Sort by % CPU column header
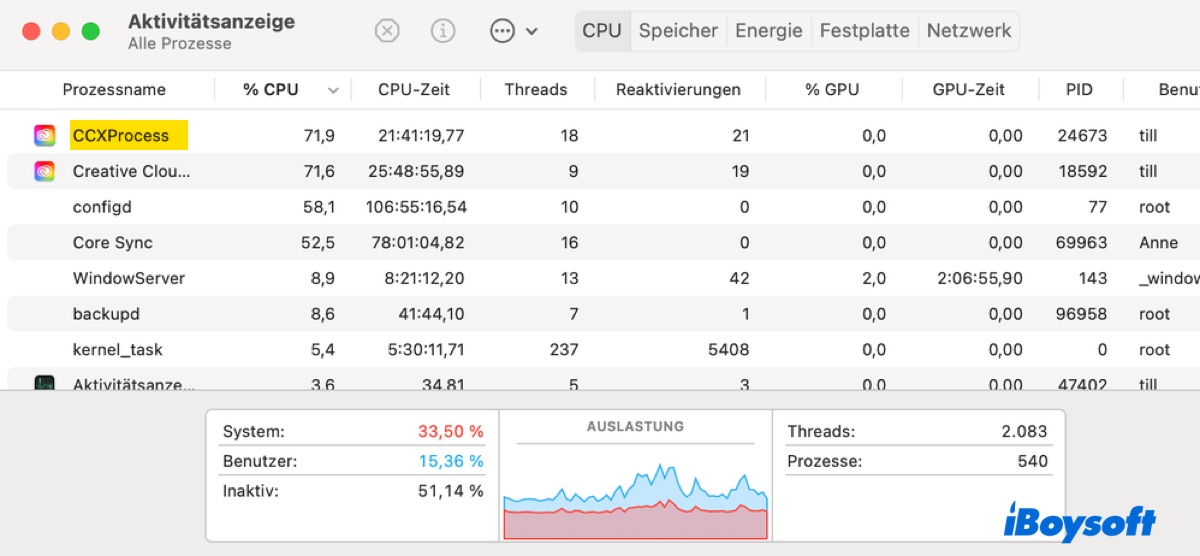The height and width of the screenshot is (556, 1200). point(271,90)
